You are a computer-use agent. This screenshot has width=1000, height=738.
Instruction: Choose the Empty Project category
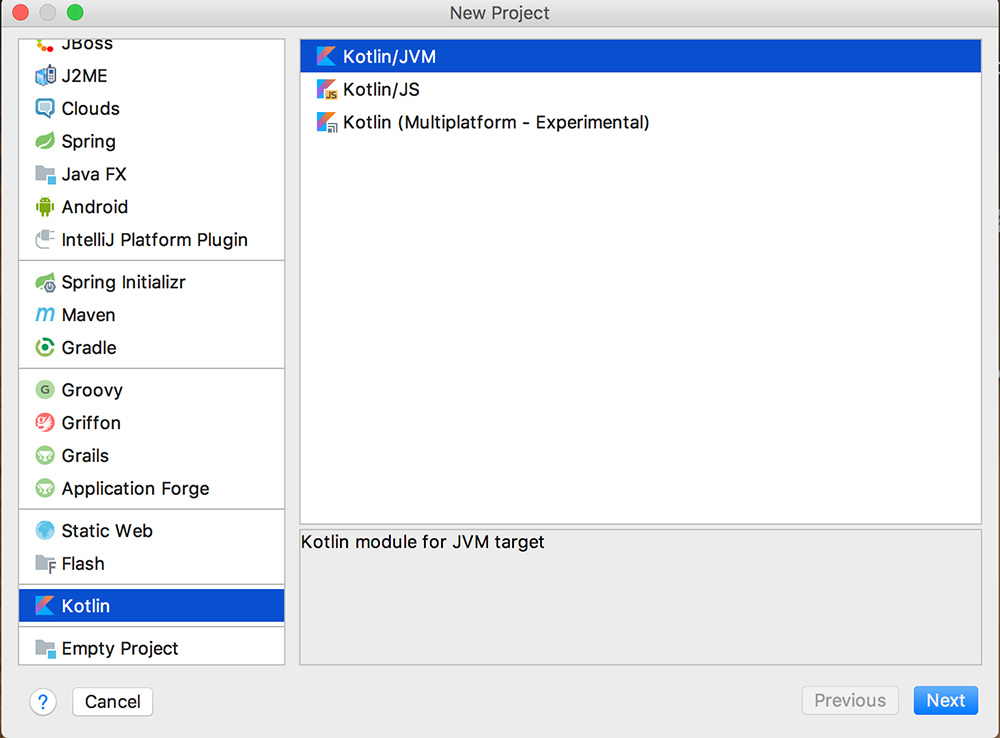[120, 648]
